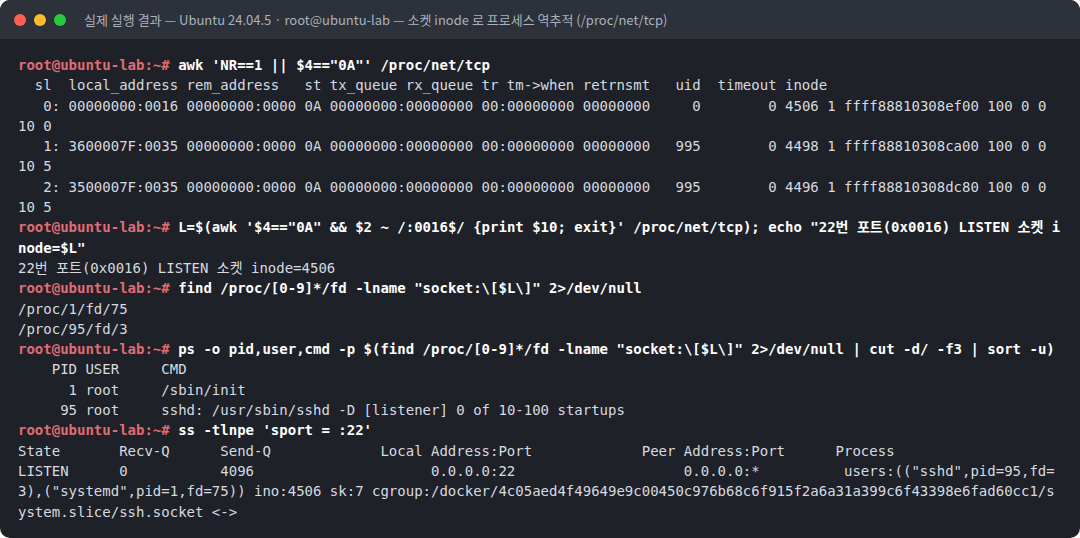Click the ss -tlnpe 'sport = :22' command

point(275,431)
